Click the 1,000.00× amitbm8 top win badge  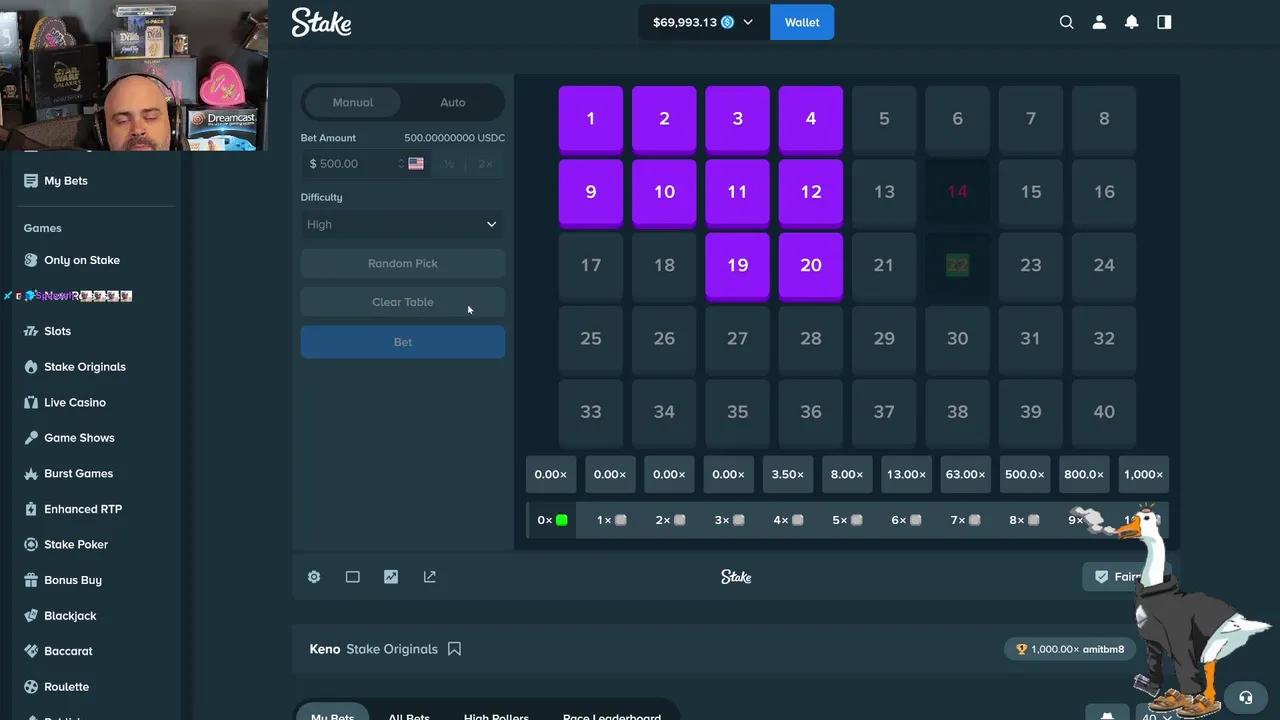[x=1069, y=649]
